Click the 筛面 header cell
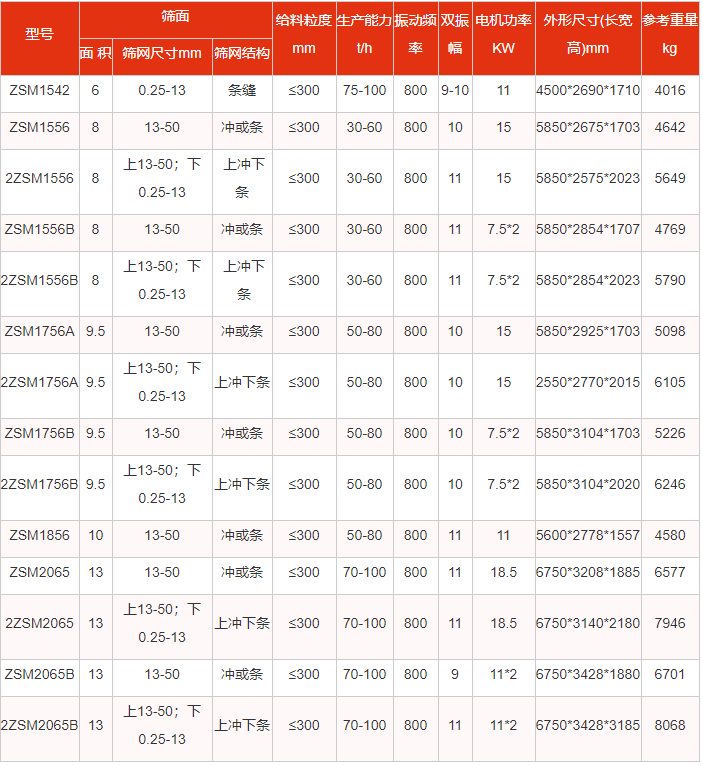Image resolution: width=703 pixels, height=765 pixels. 175,18
